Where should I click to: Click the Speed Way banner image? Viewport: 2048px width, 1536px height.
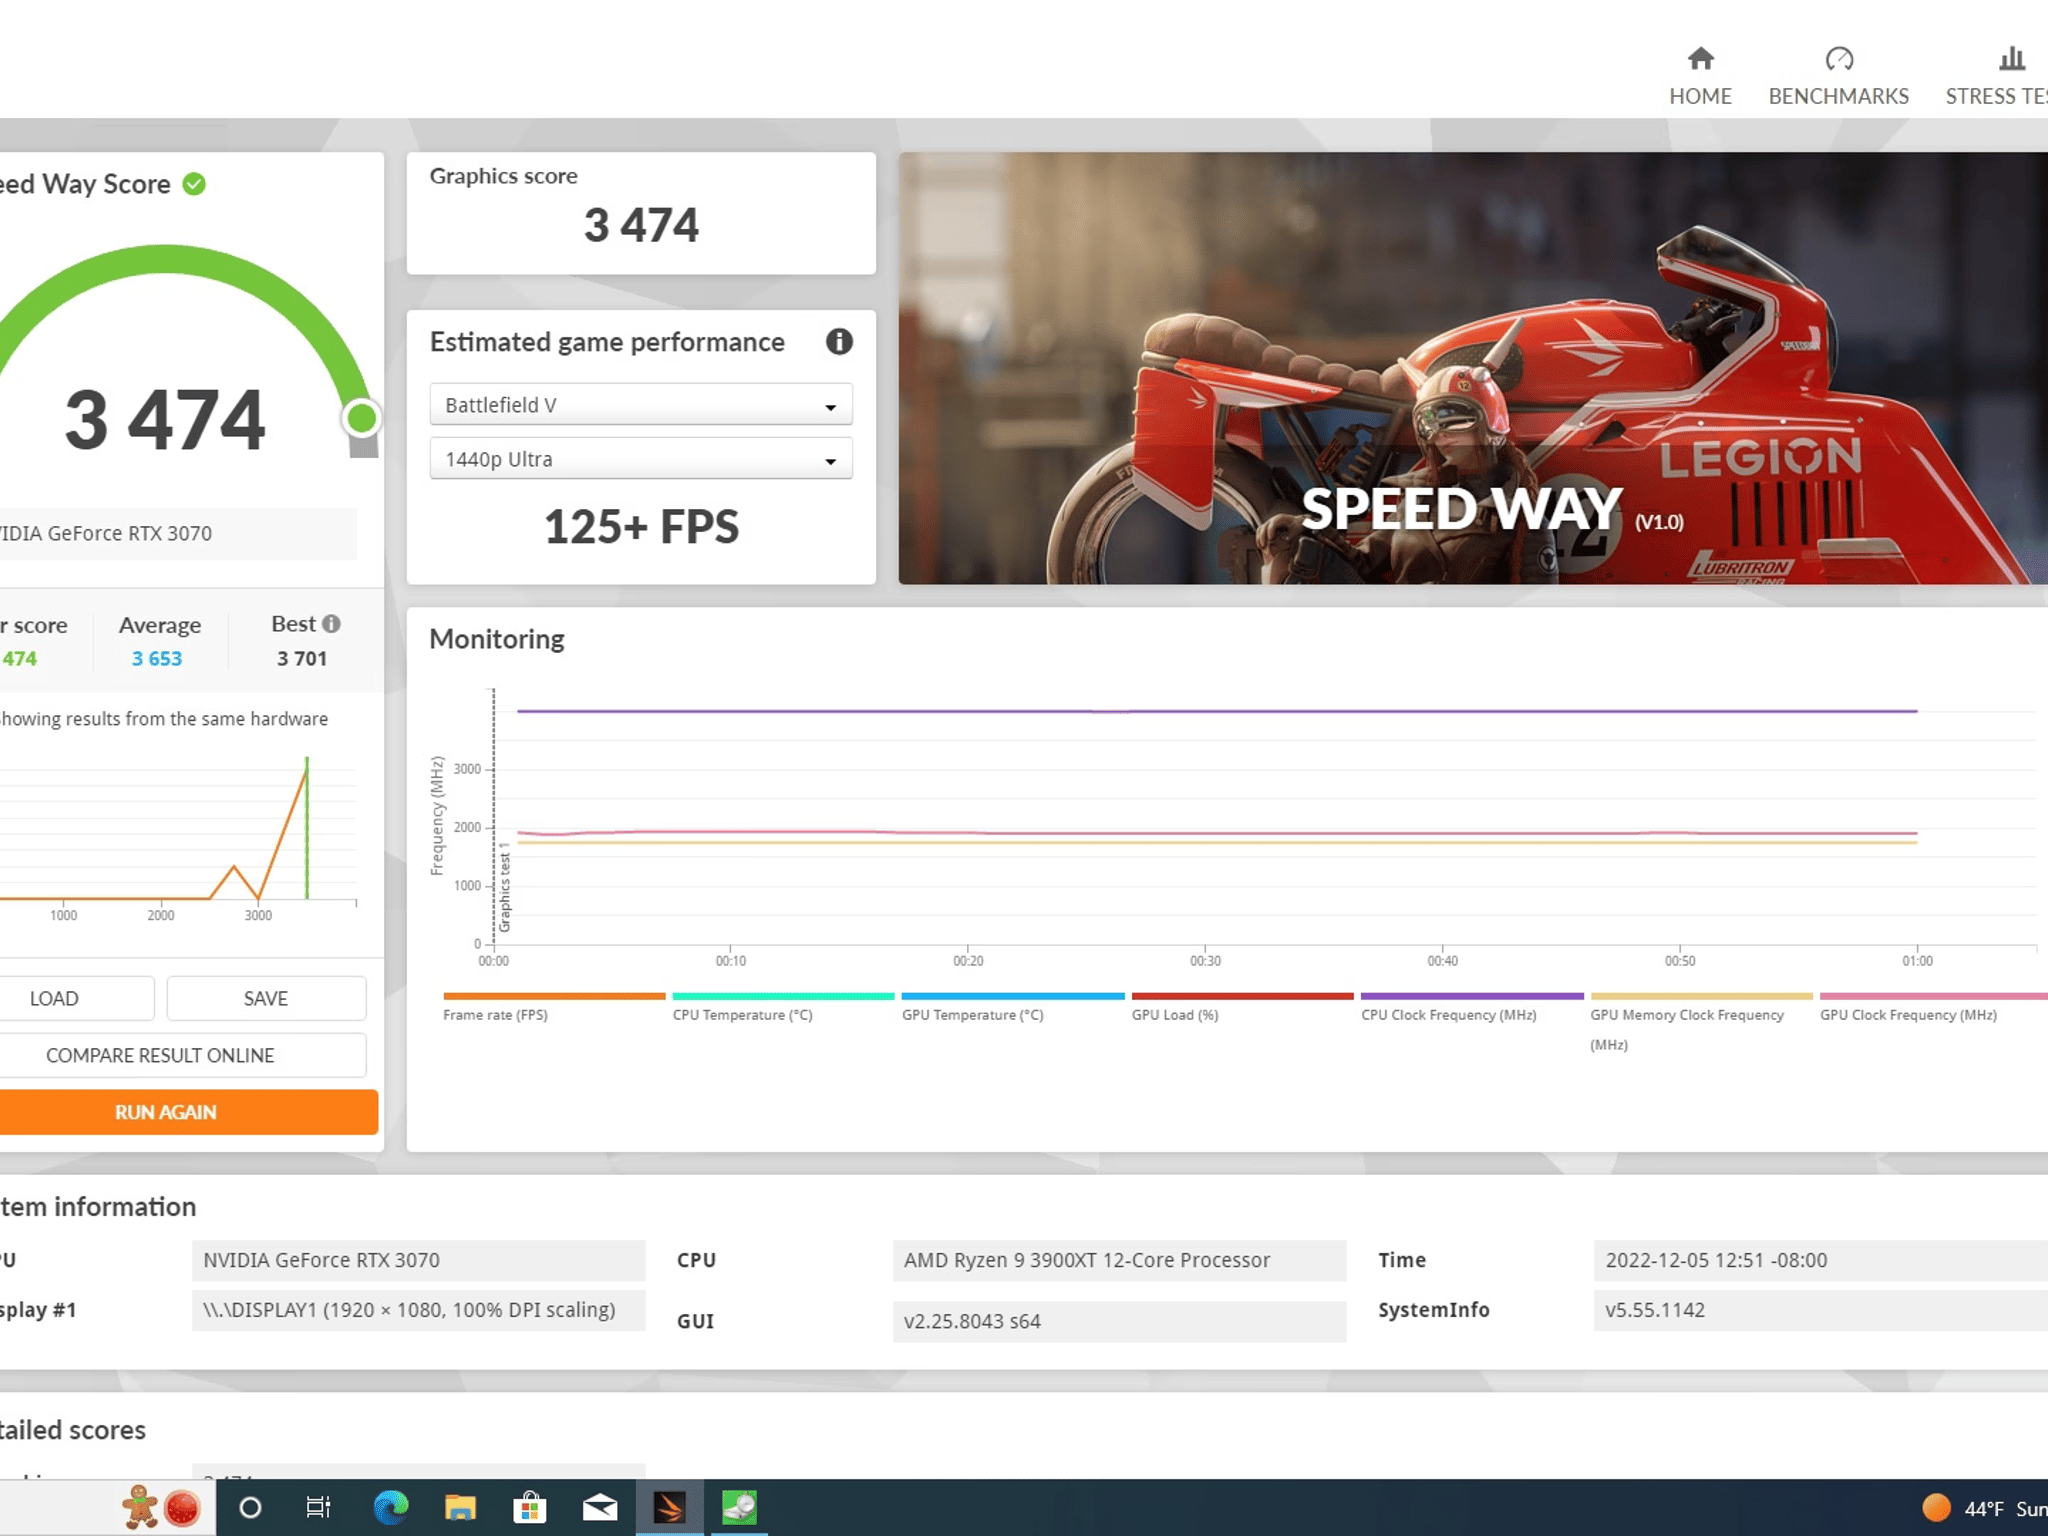click(x=1473, y=368)
